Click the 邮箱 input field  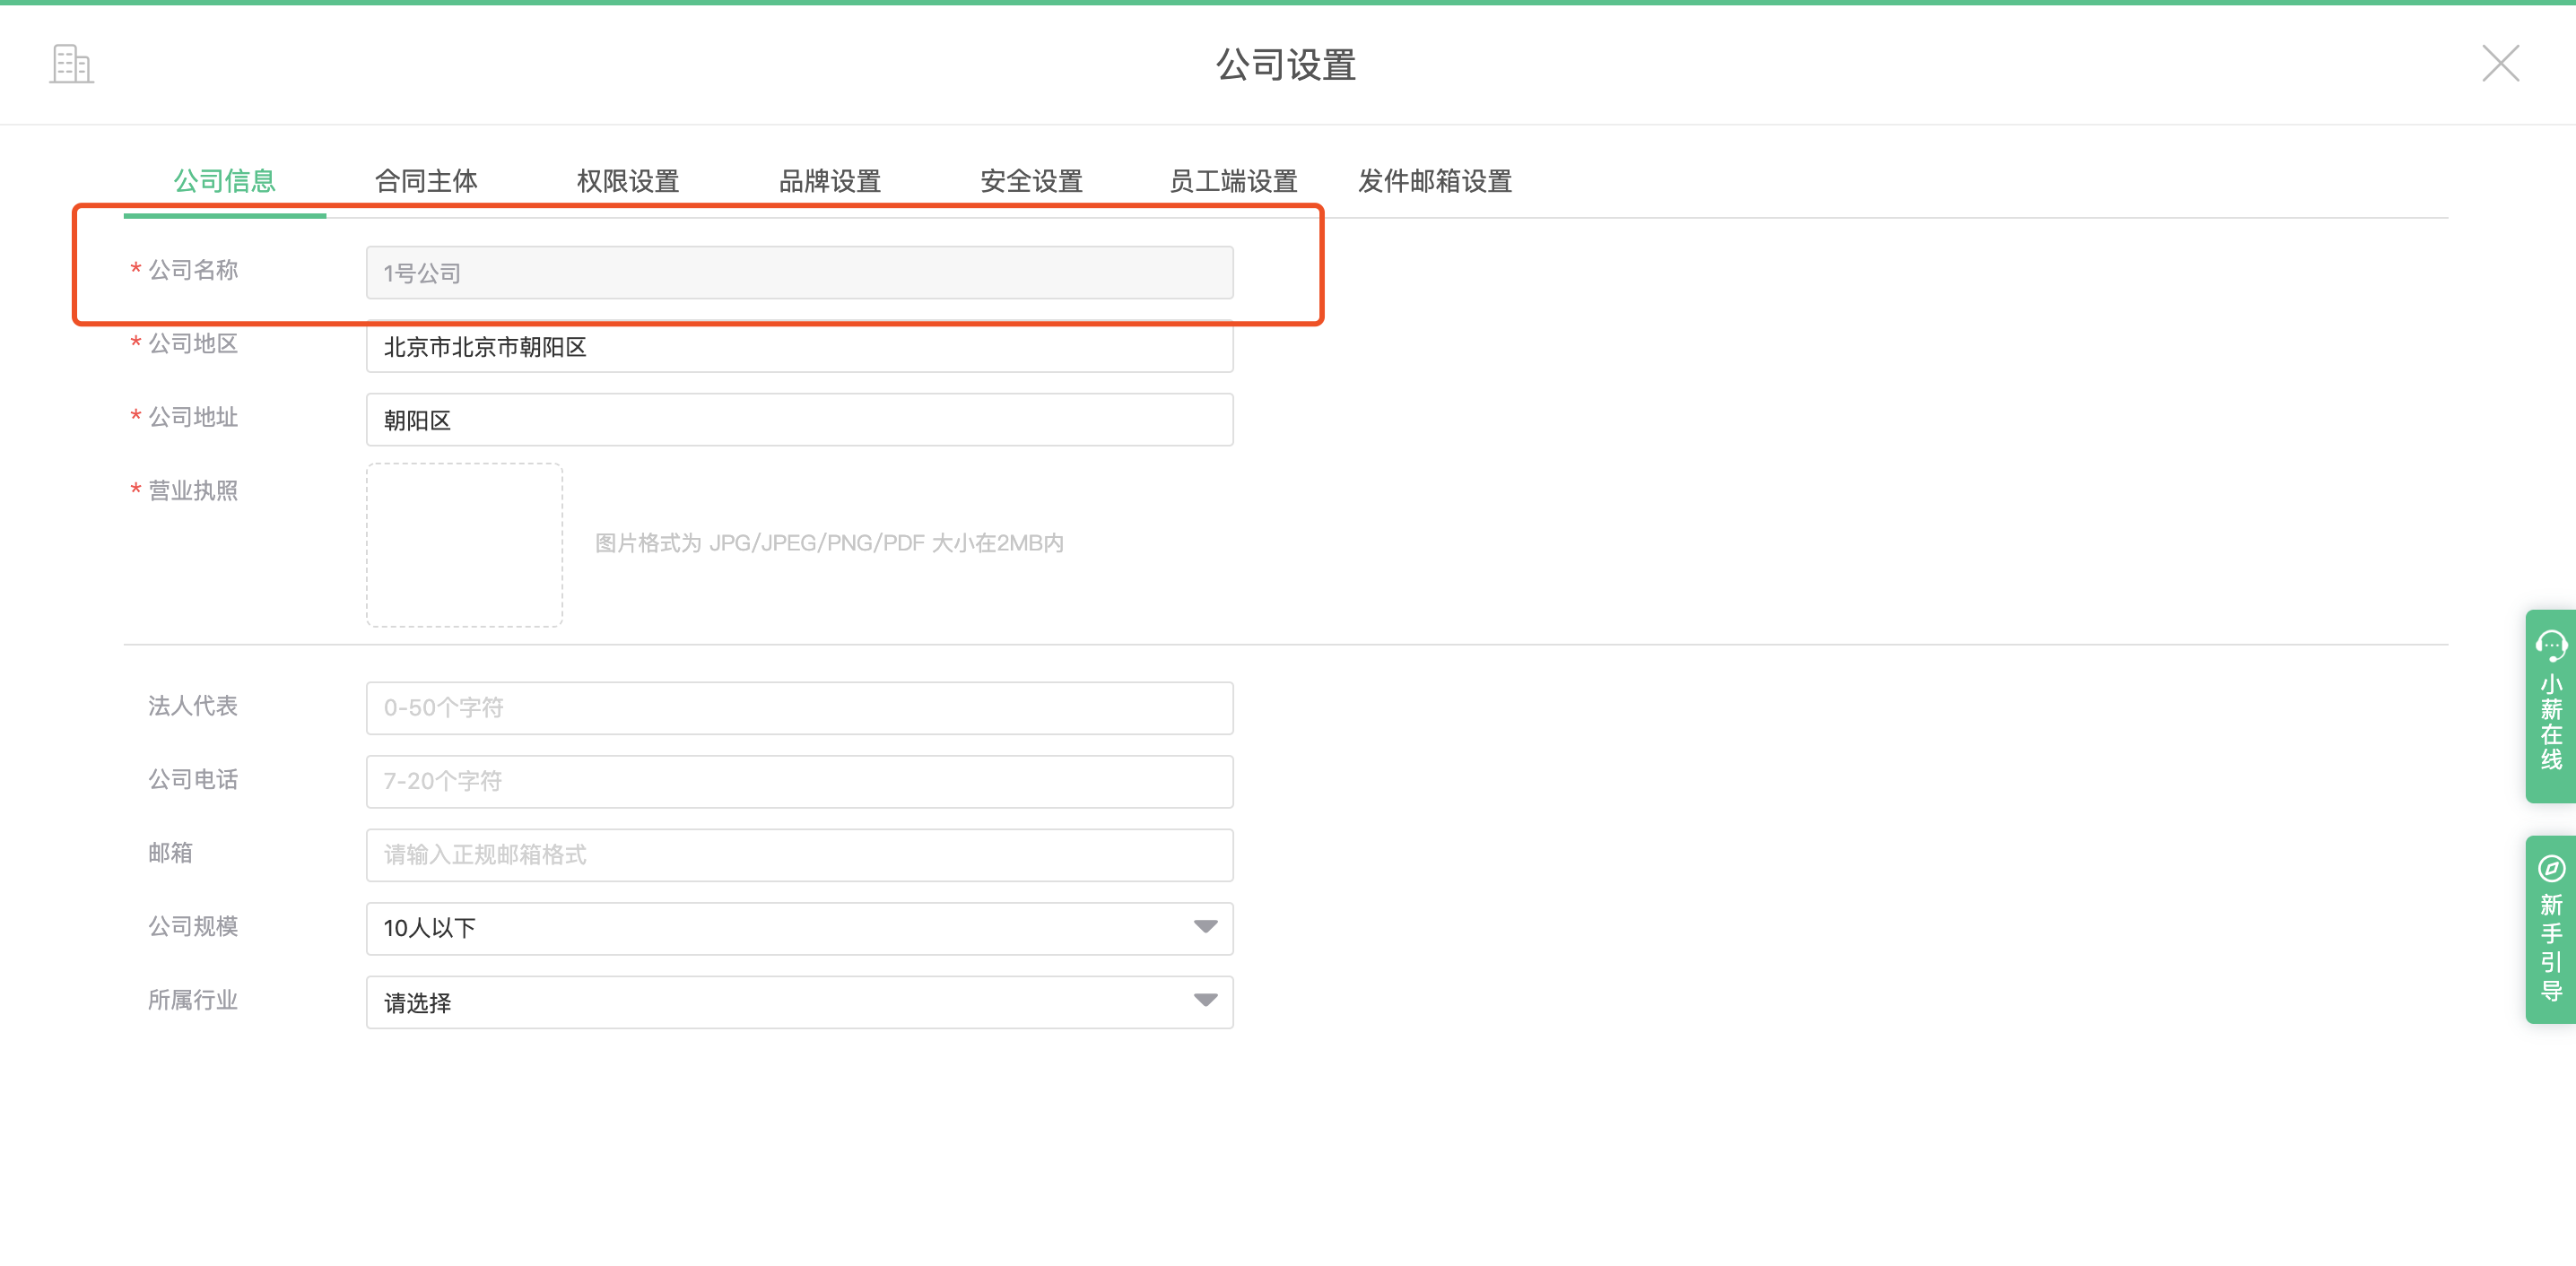800,855
